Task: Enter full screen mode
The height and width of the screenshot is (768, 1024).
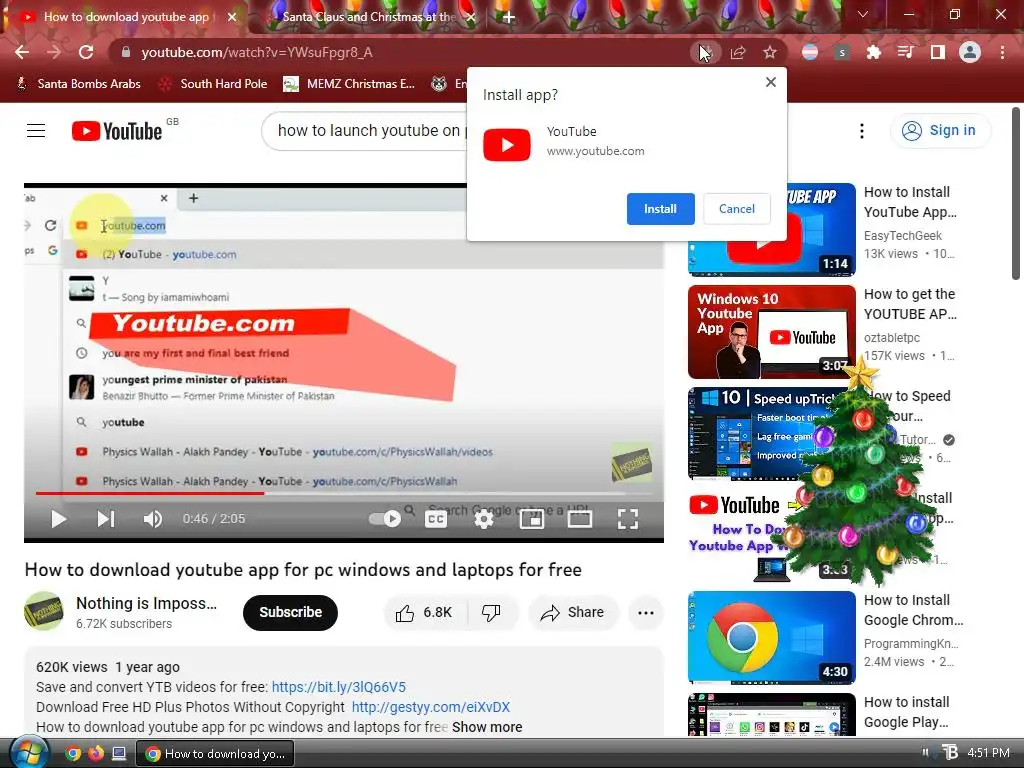Action: coord(628,519)
